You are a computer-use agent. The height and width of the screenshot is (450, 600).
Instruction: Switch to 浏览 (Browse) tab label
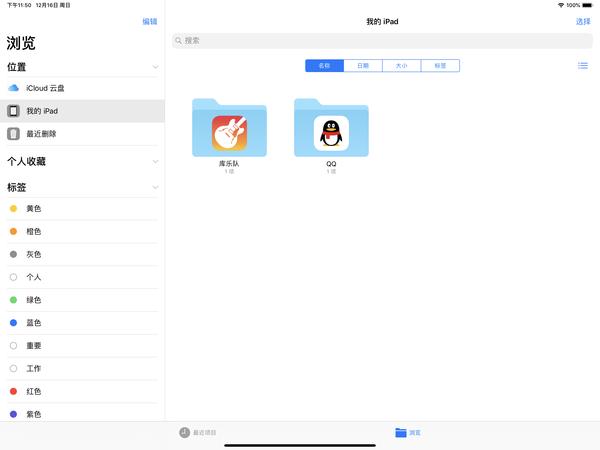tap(415, 433)
